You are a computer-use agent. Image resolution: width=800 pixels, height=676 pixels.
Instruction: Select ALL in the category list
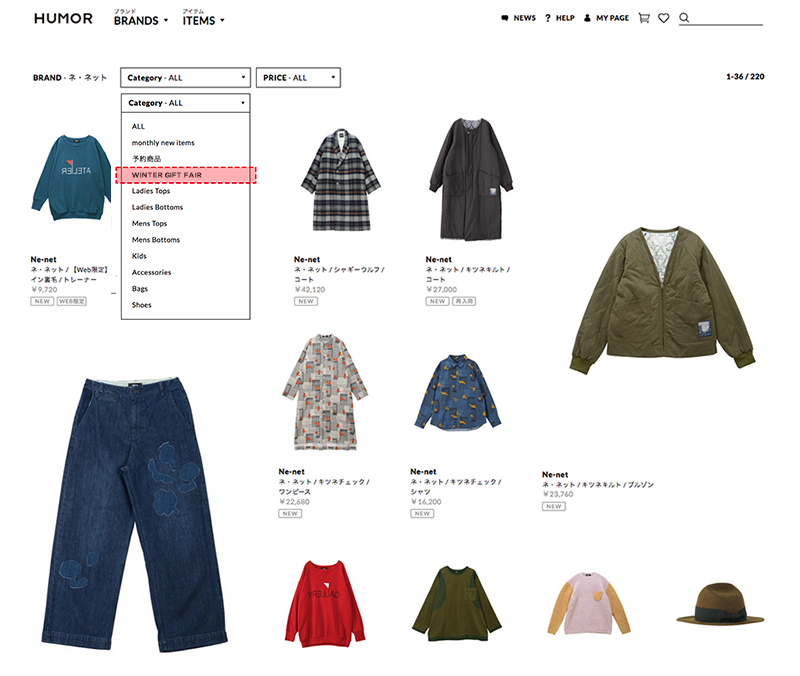pos(138,127)
